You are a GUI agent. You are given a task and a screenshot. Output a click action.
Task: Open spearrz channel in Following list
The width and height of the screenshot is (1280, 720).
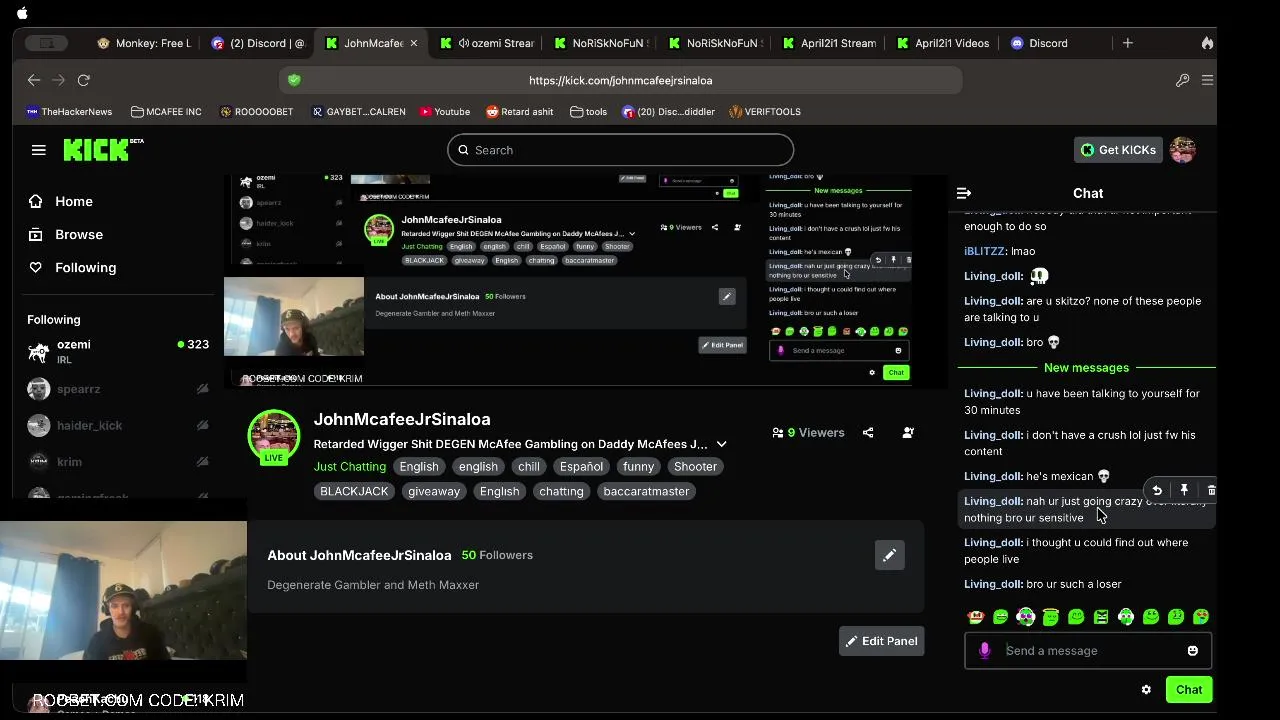pyautogui.click(x=118, y=389)
